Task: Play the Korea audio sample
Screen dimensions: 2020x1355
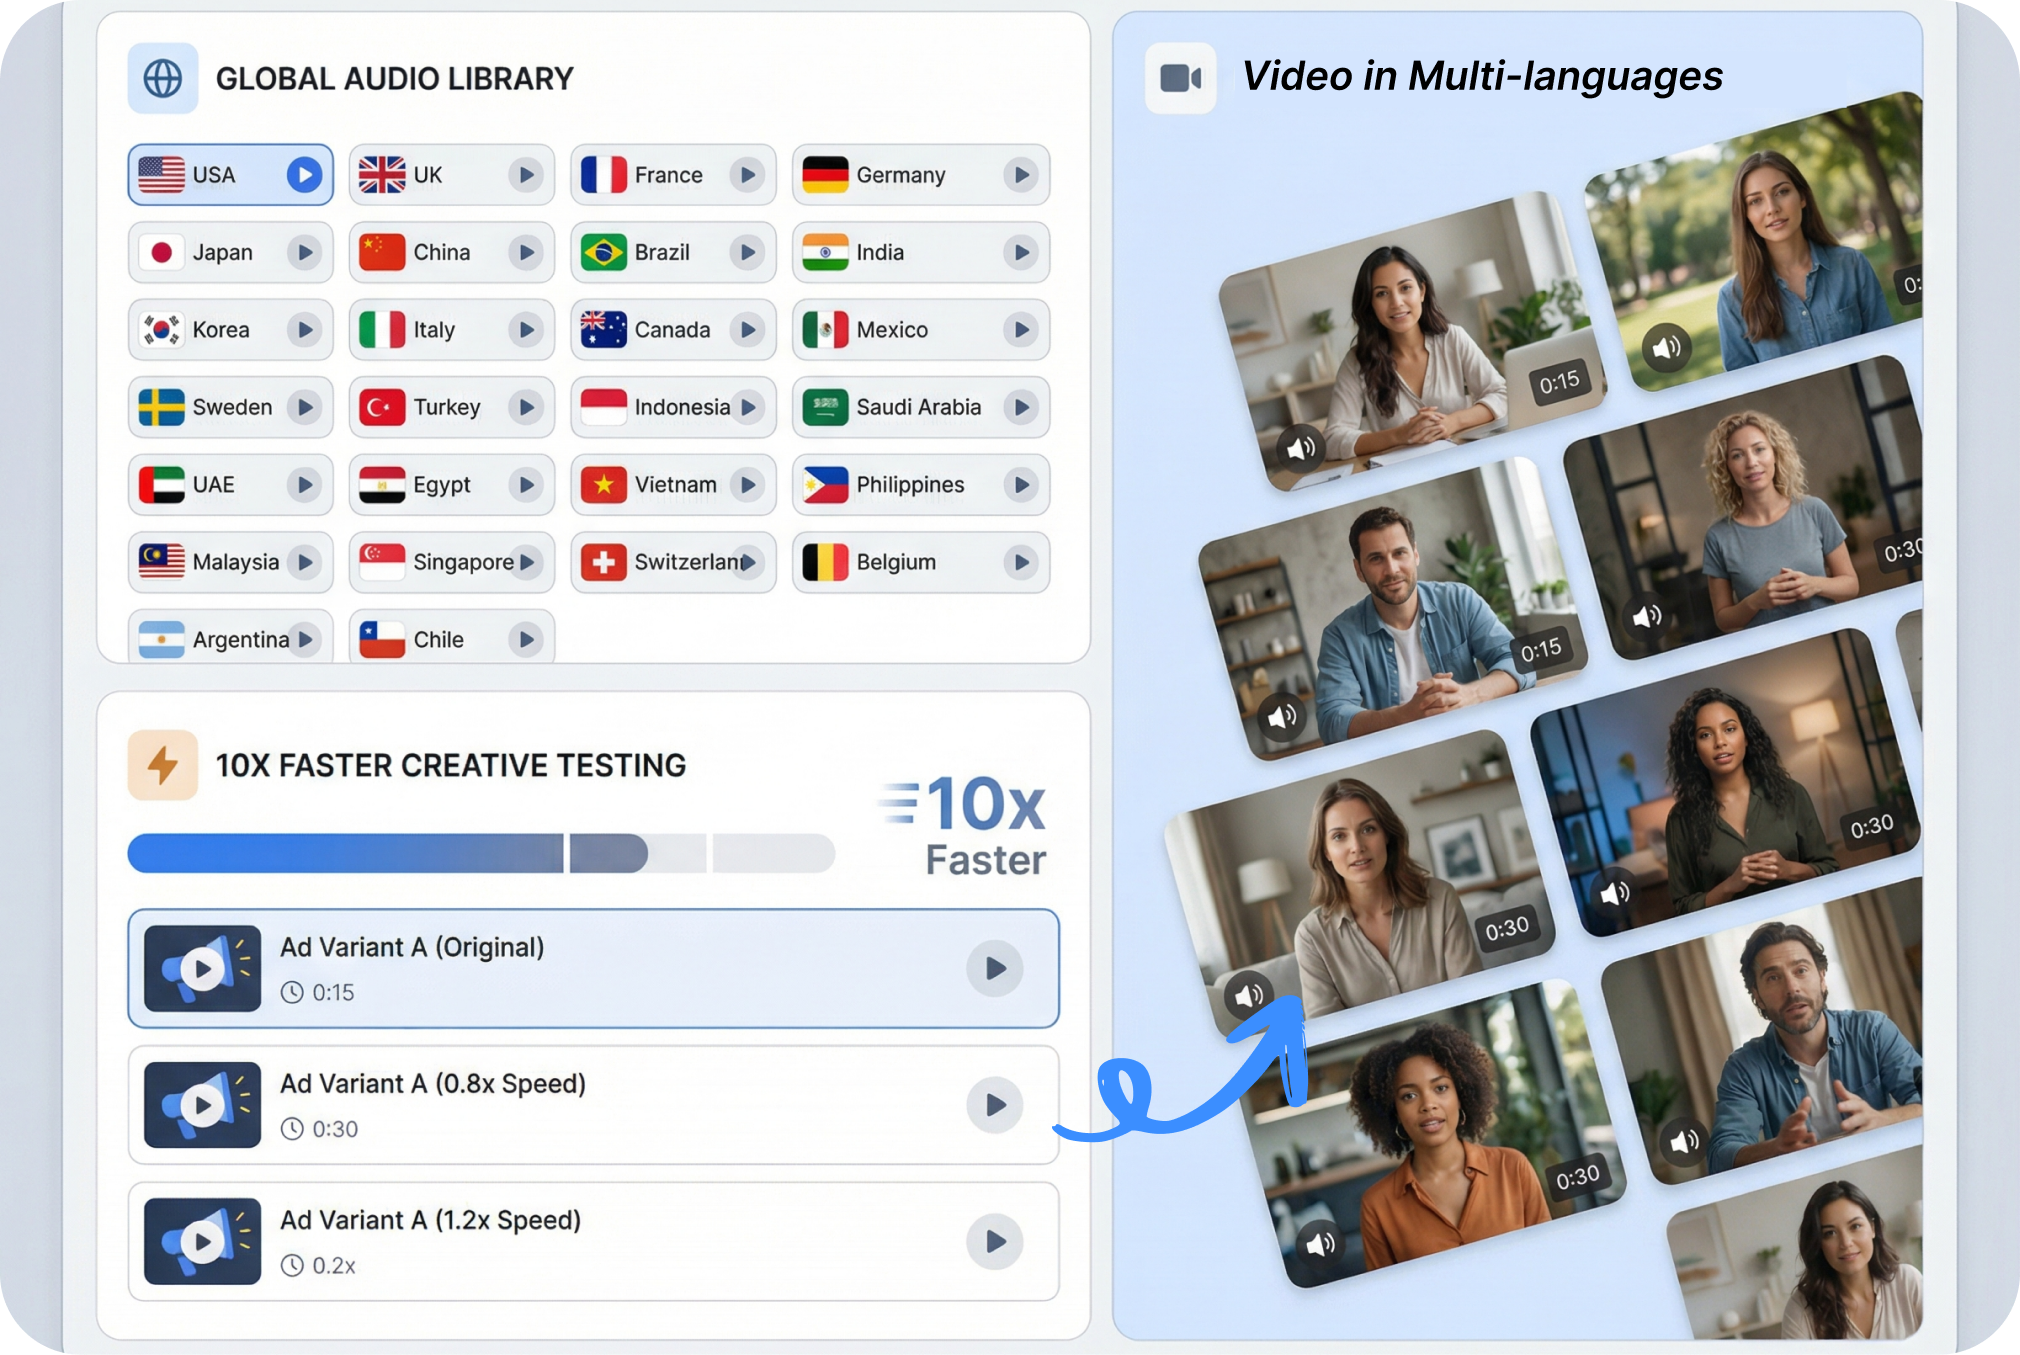Action: [x=304, y=329]
